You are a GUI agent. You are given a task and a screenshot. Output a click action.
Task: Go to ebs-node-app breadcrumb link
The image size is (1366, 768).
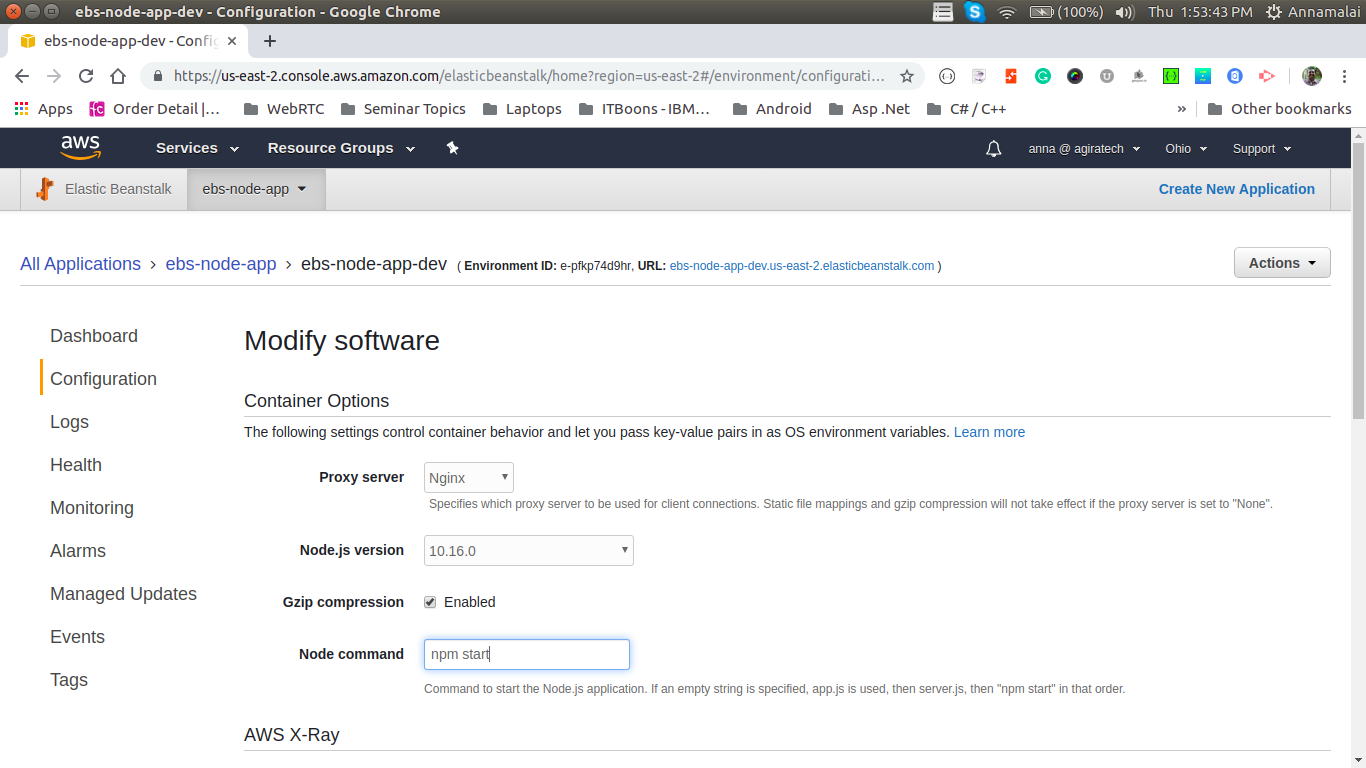coord(221,264)
